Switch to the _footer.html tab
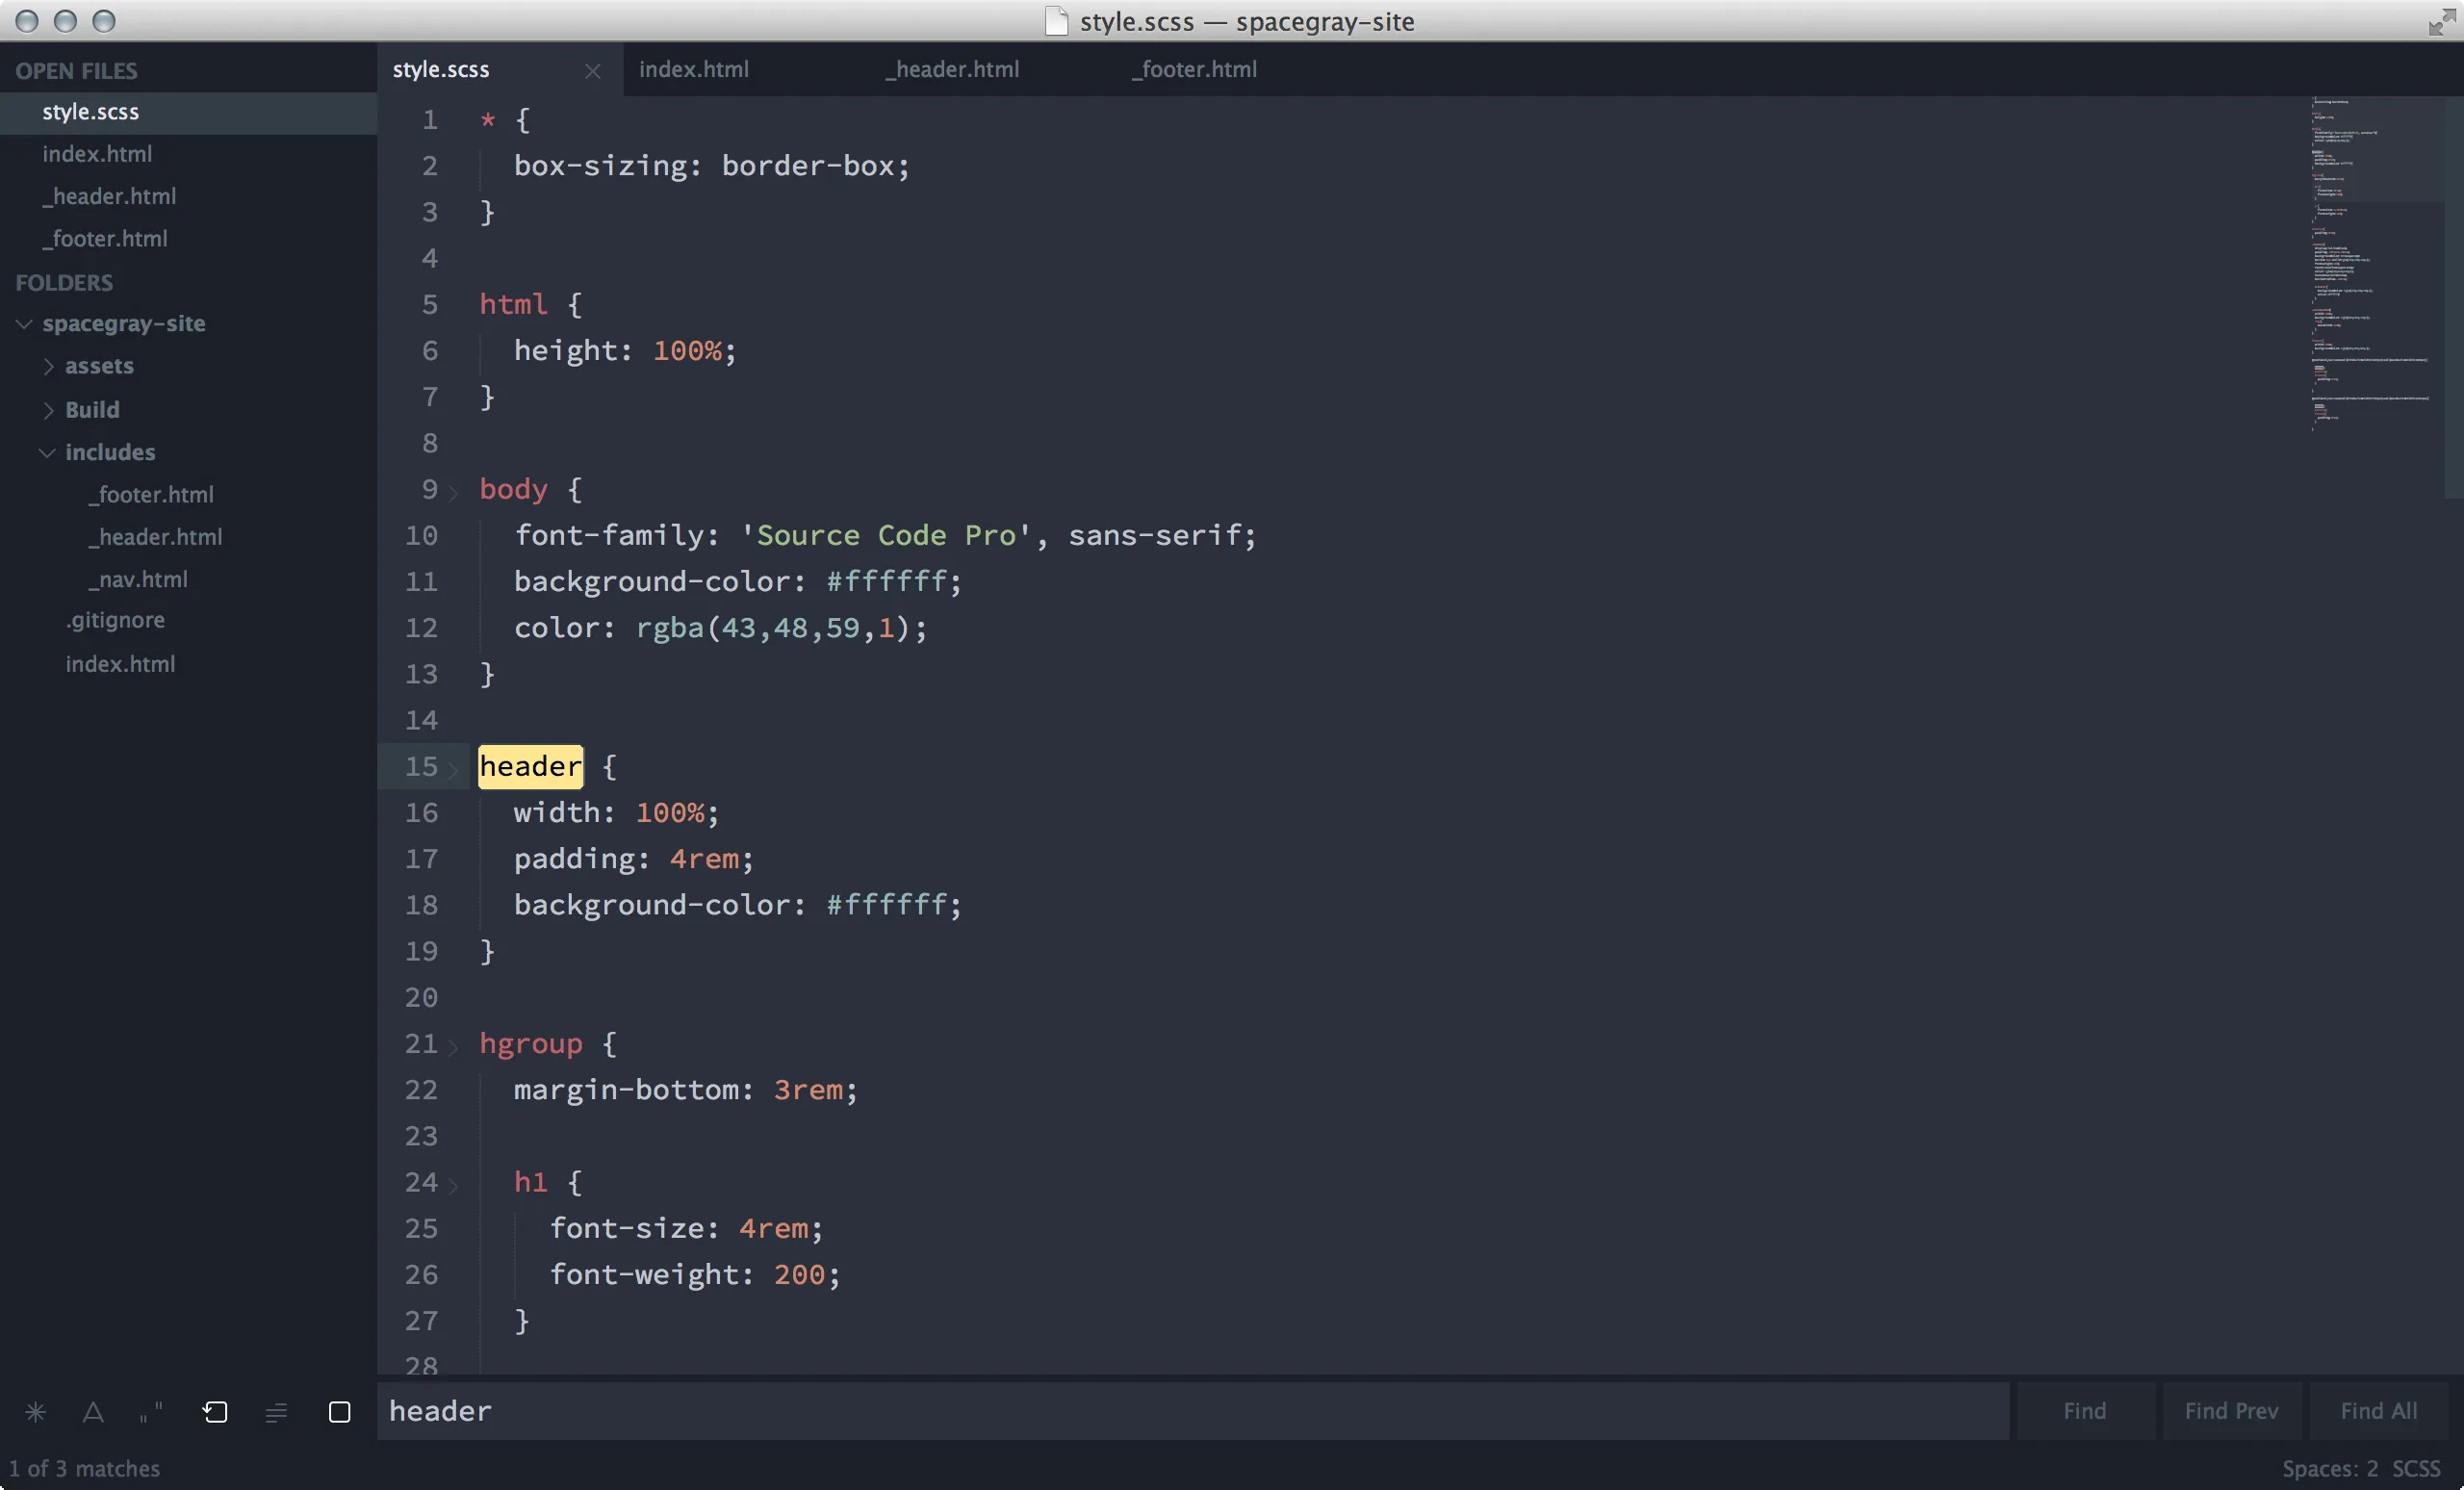 [1193, 69]
